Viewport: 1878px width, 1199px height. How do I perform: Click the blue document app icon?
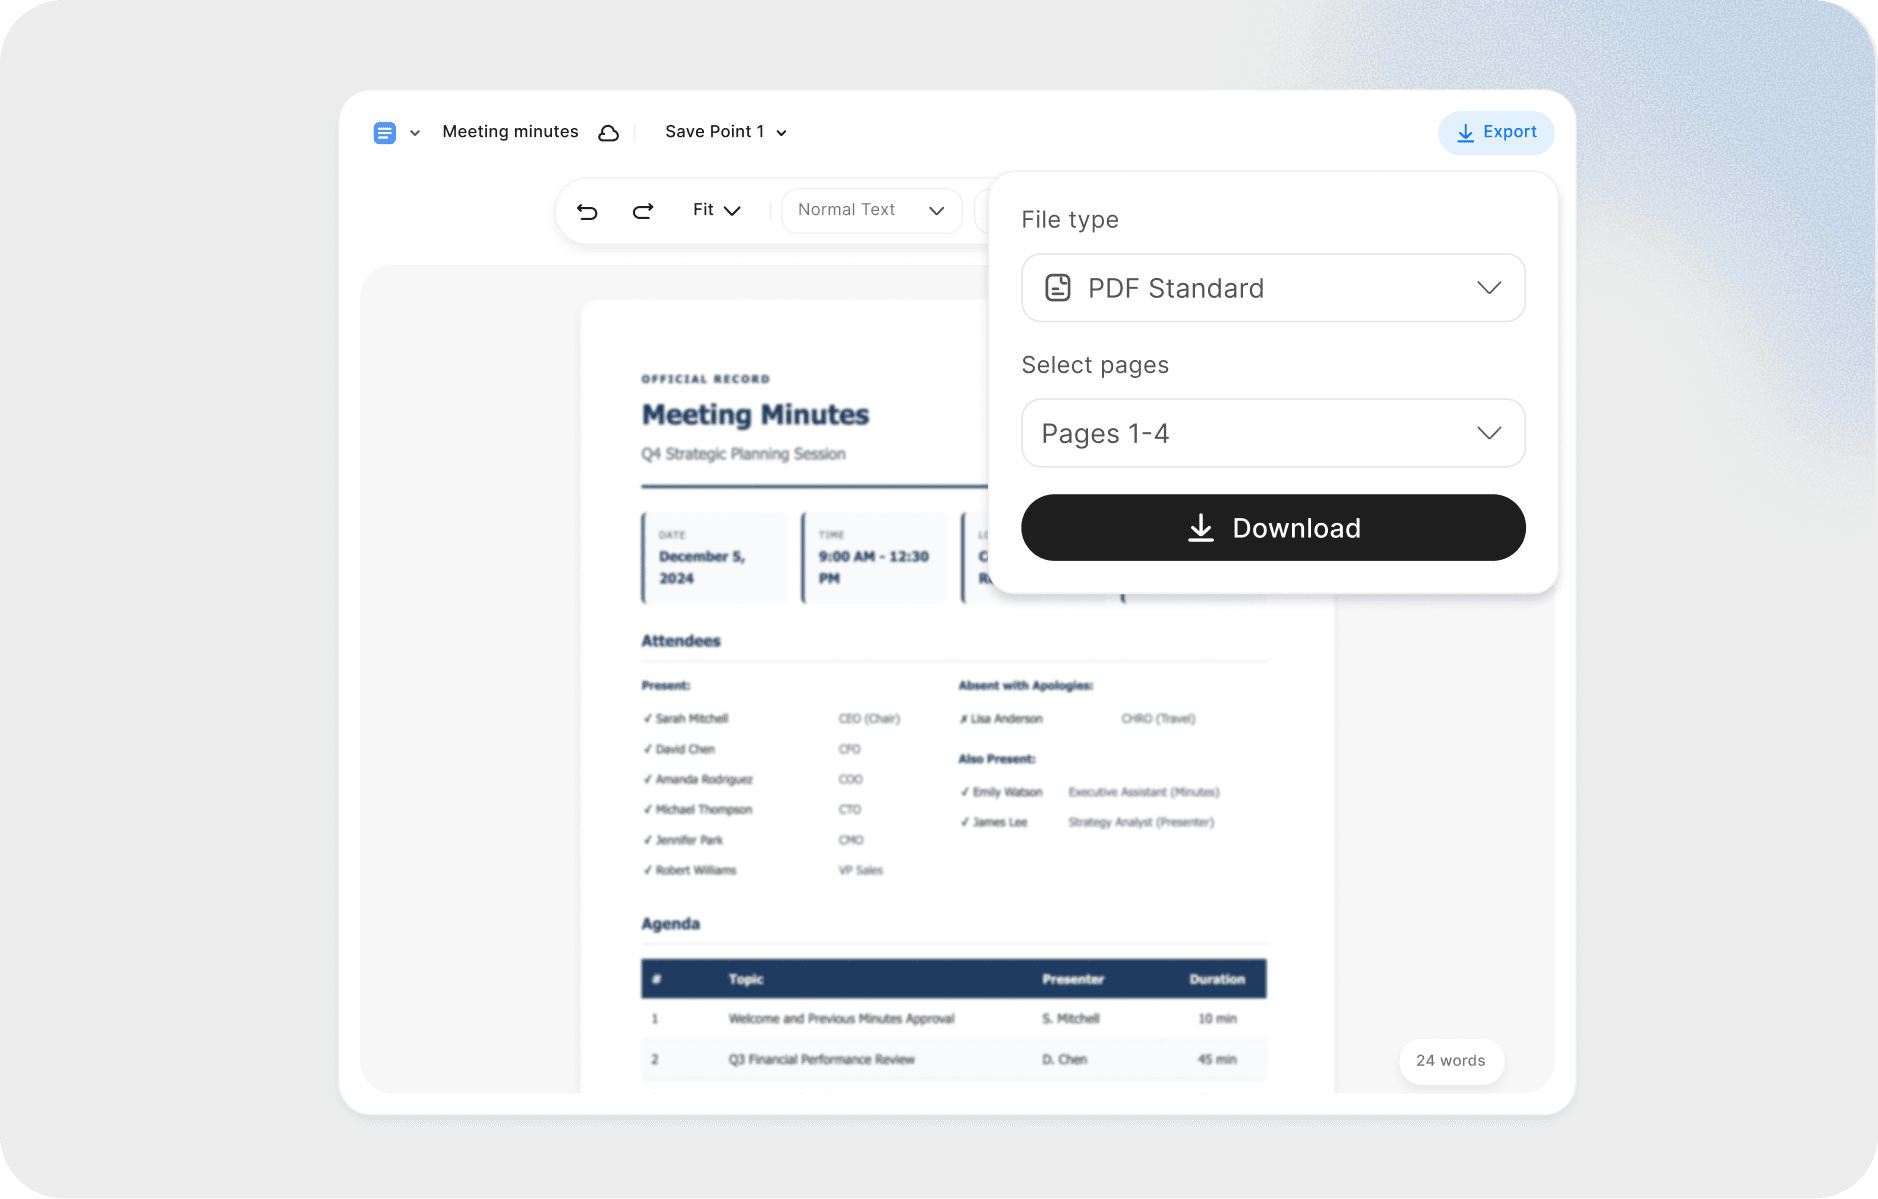coord(384,132)
